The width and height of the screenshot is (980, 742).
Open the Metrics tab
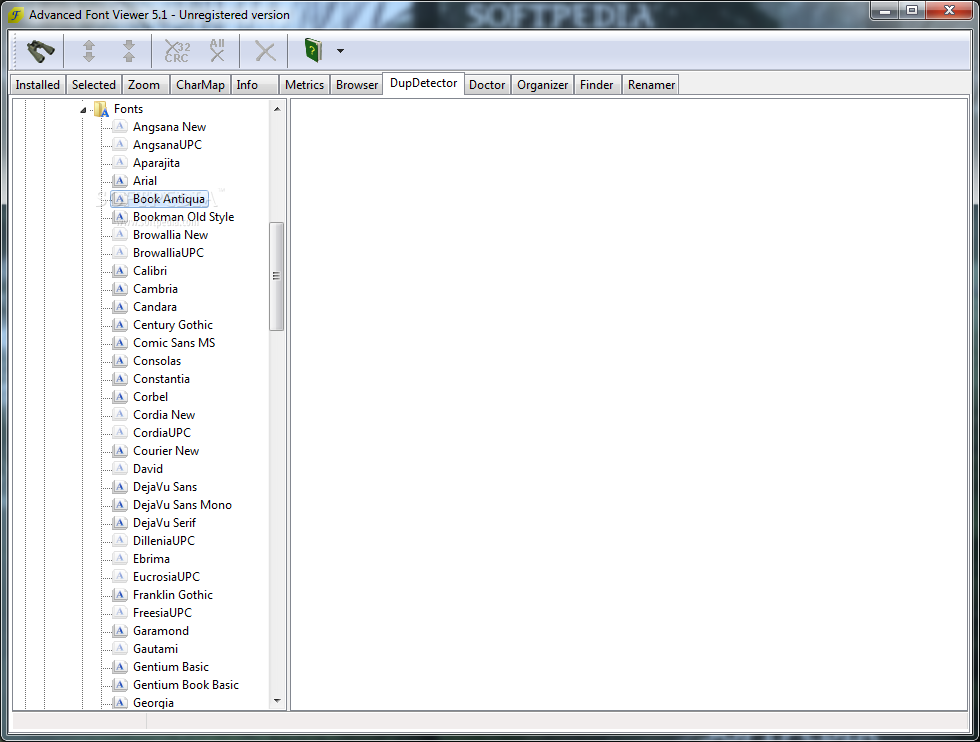(x=304, y=84)
